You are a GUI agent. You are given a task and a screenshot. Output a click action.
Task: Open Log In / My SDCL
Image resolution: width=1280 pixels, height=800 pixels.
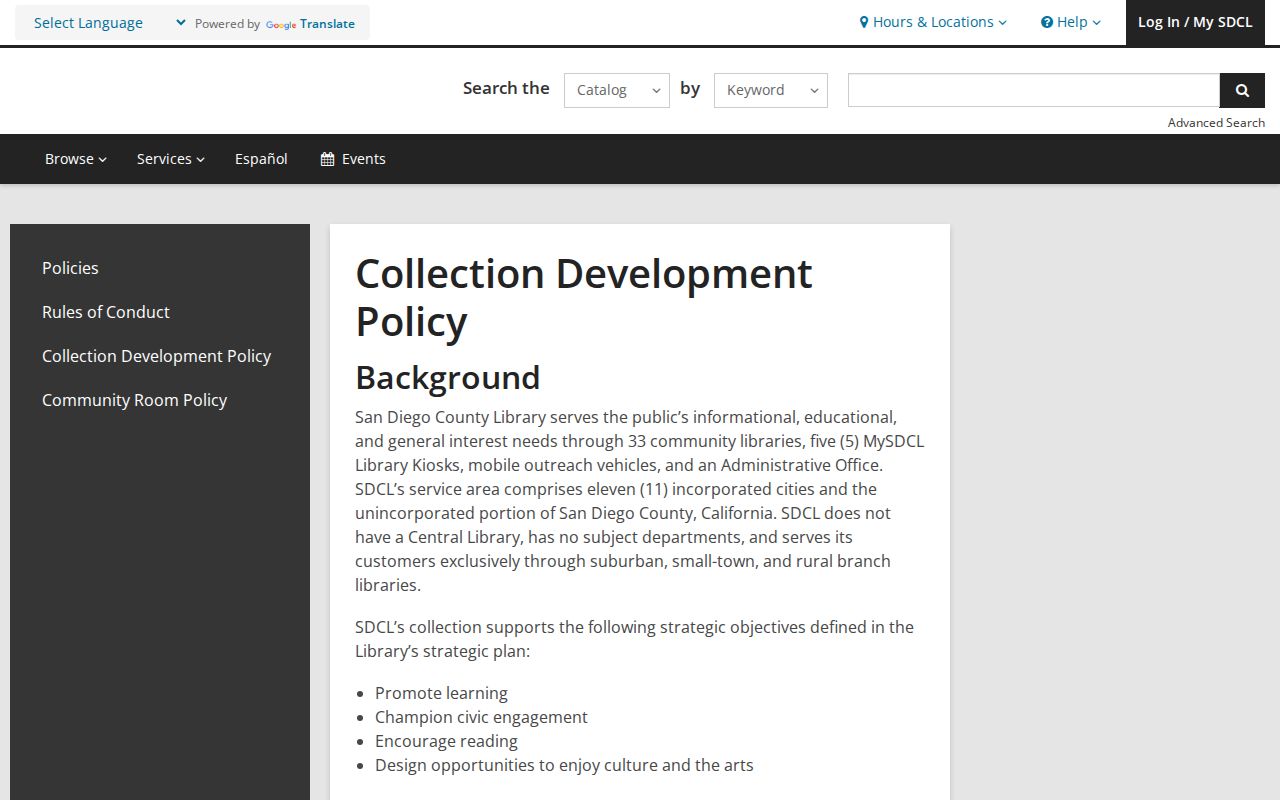click(1195, 22)
